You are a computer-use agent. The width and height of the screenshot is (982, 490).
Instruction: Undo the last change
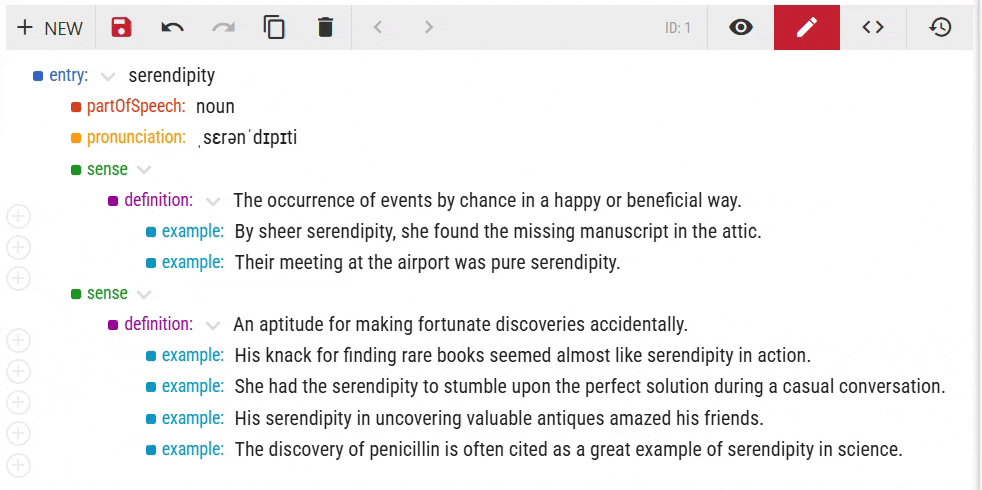pos(172,27)
